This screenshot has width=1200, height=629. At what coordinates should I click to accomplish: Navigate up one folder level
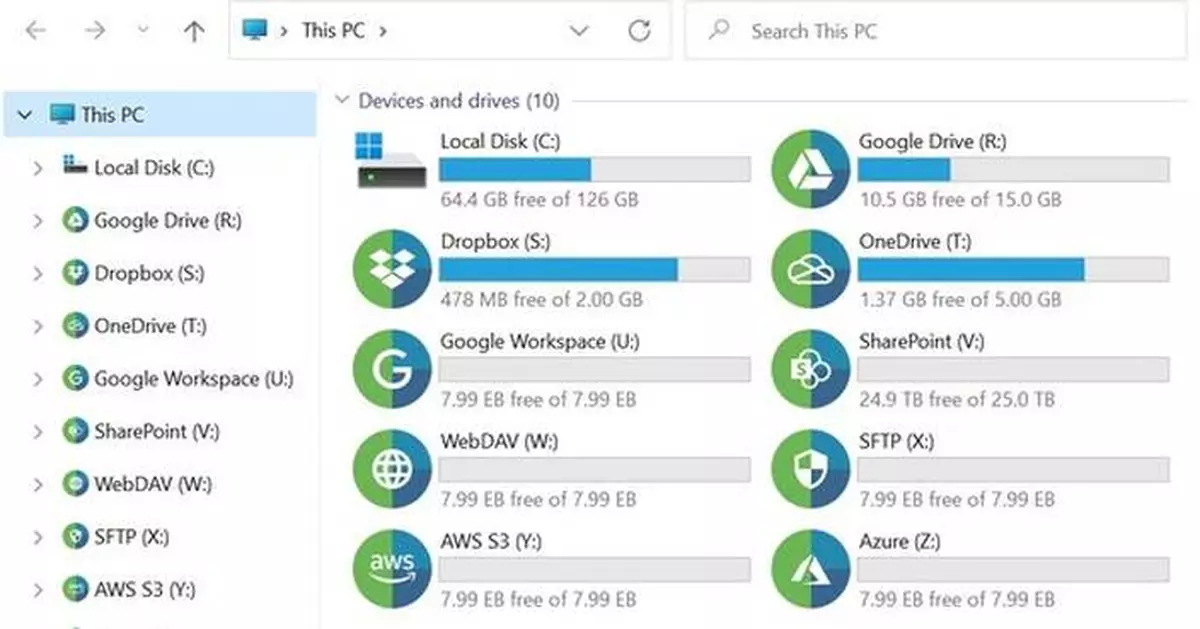pyautogui.click(x=192, y=30)
